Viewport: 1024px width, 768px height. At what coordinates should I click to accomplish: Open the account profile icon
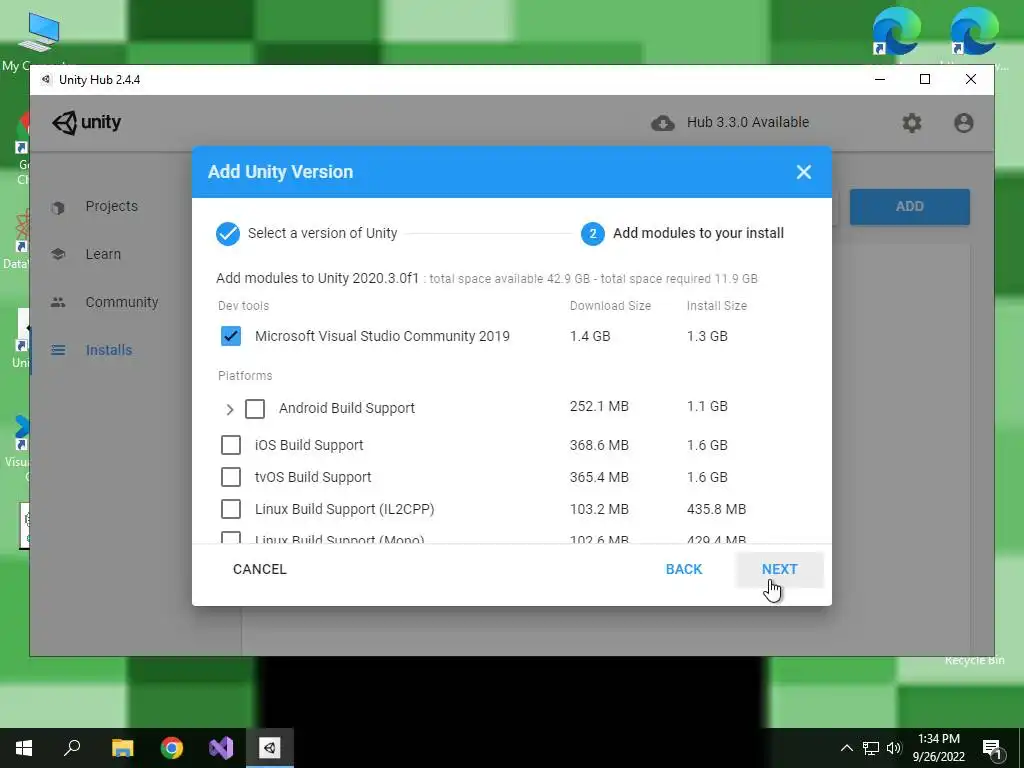click(963, 123)
